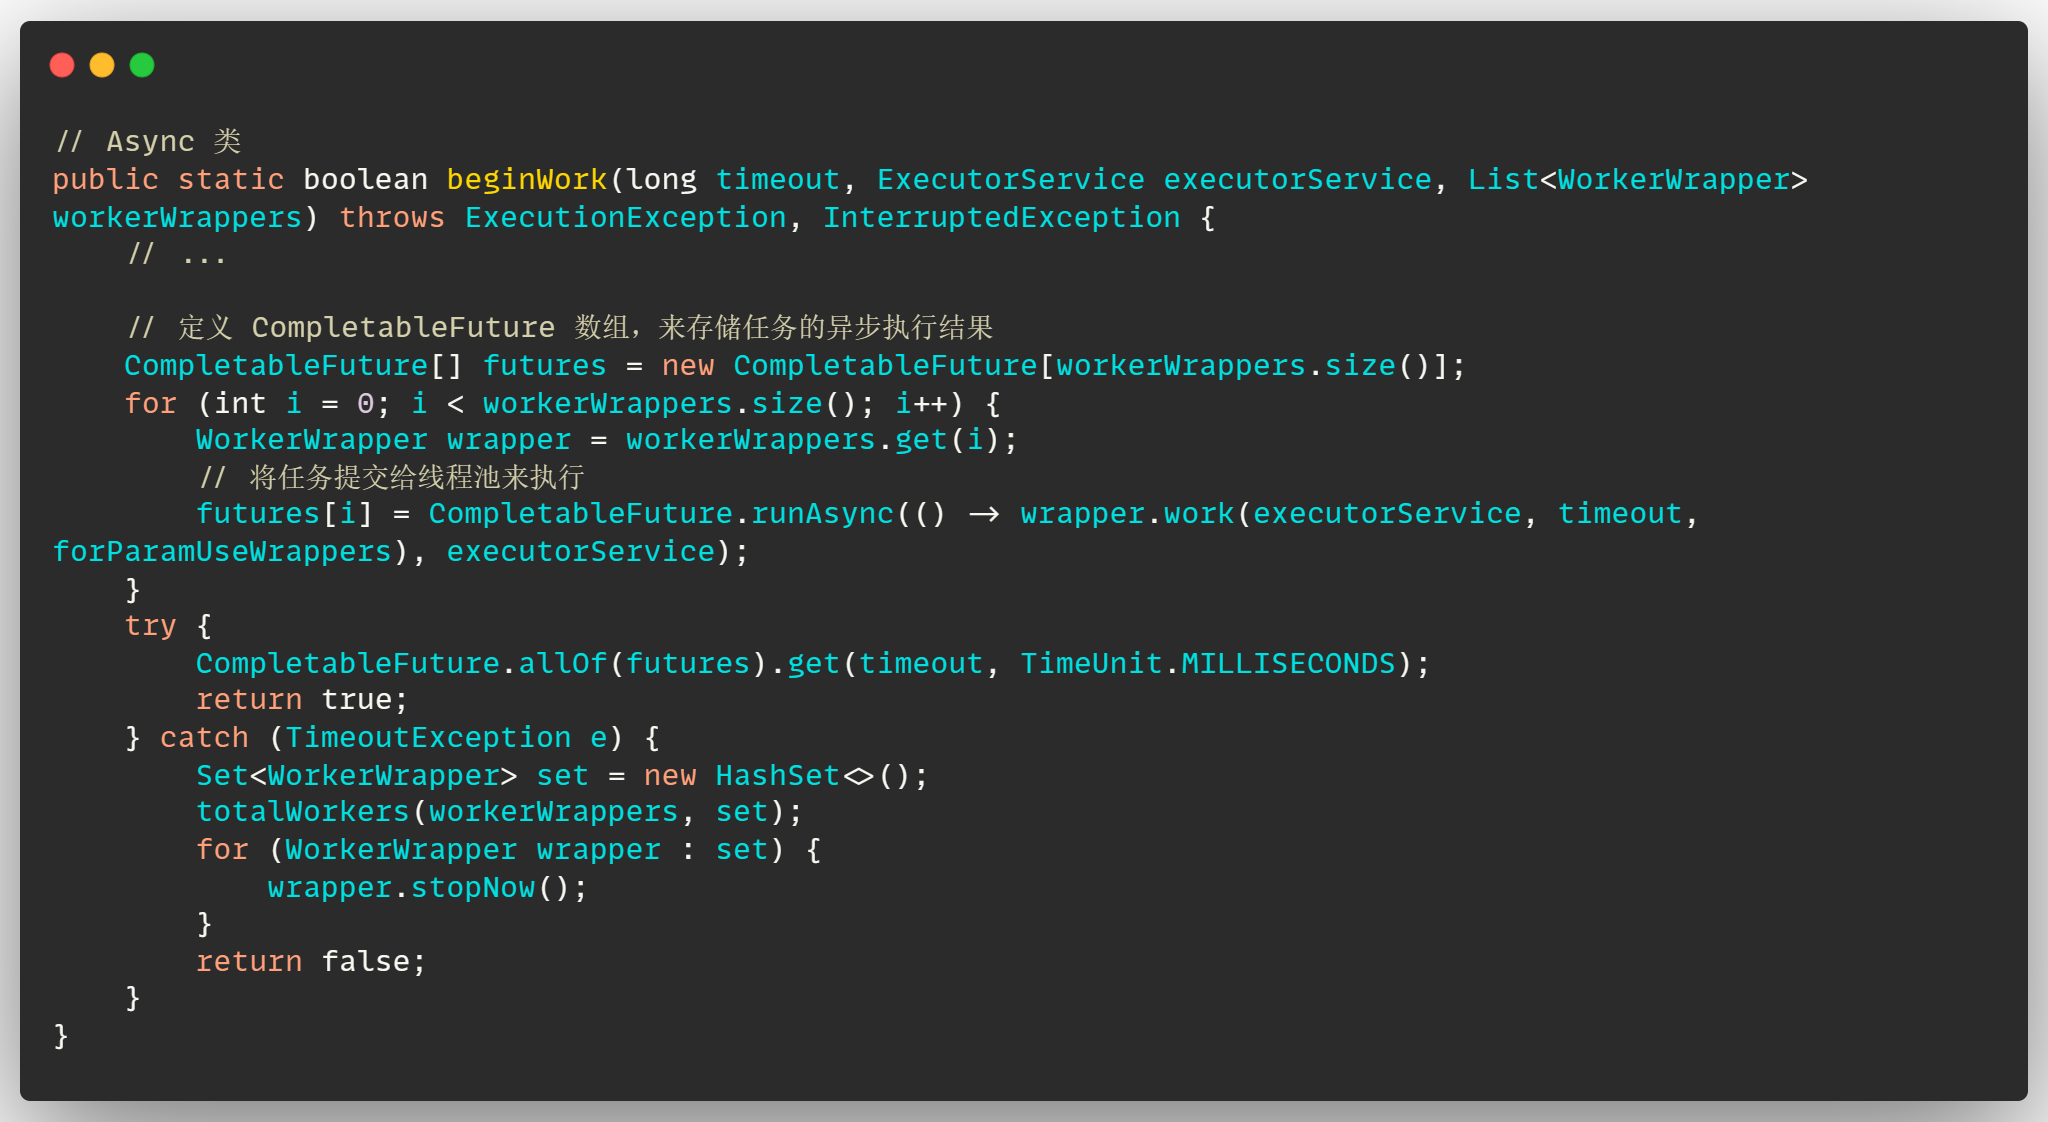Click TimeUnit.MILLISECONDS constant
The height and width of the screenshot is (1122, 2048).
[x=1207, y=664]
